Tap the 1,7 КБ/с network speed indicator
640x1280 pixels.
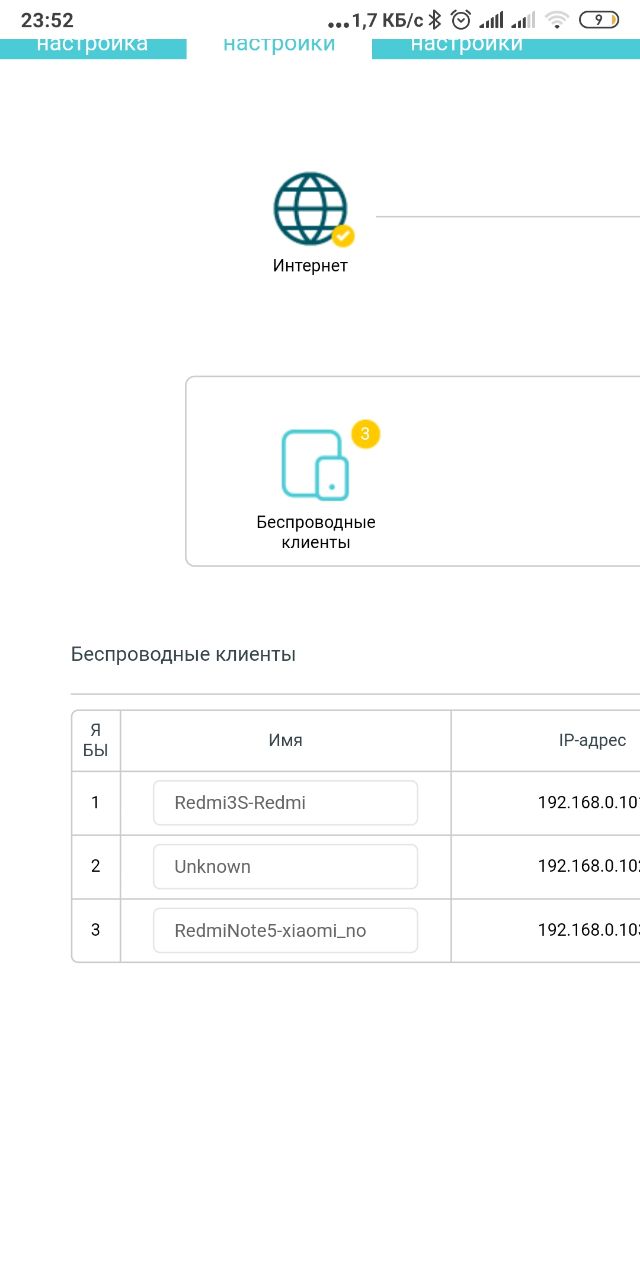(388, 20)
